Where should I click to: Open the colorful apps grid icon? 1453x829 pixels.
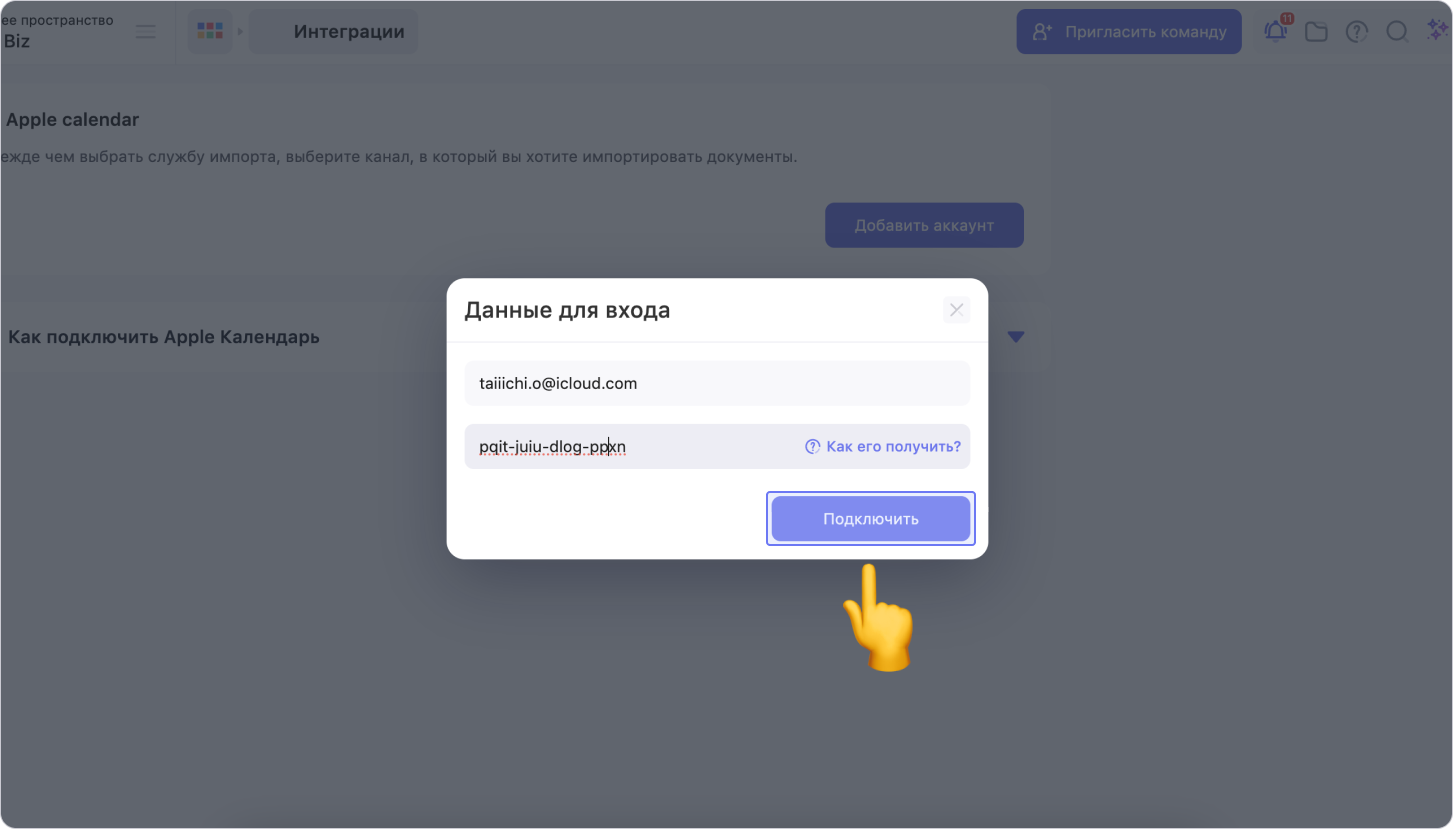pos(210,31)
